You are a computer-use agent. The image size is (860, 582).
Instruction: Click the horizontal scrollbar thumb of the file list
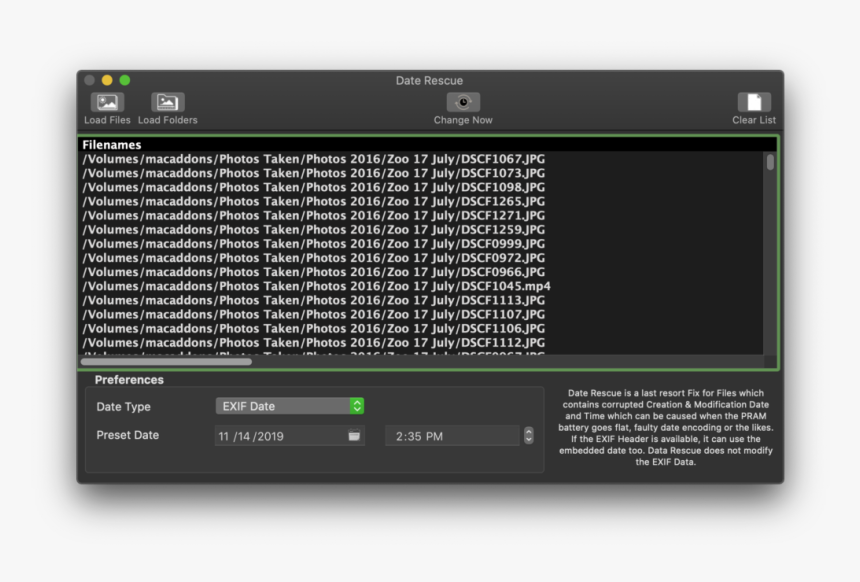click(x=166, y=361)
